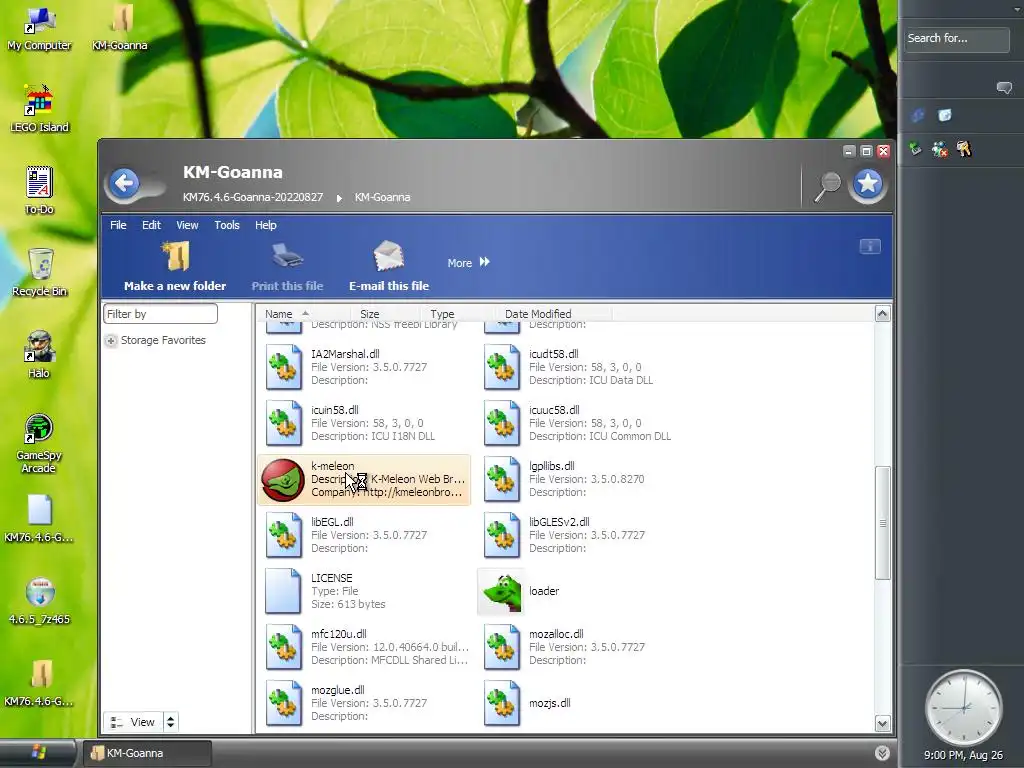1024x768 pixels.
Task: Click the file list scrollbar thumb
Action: pyautogui.click(x=882, y=522)
